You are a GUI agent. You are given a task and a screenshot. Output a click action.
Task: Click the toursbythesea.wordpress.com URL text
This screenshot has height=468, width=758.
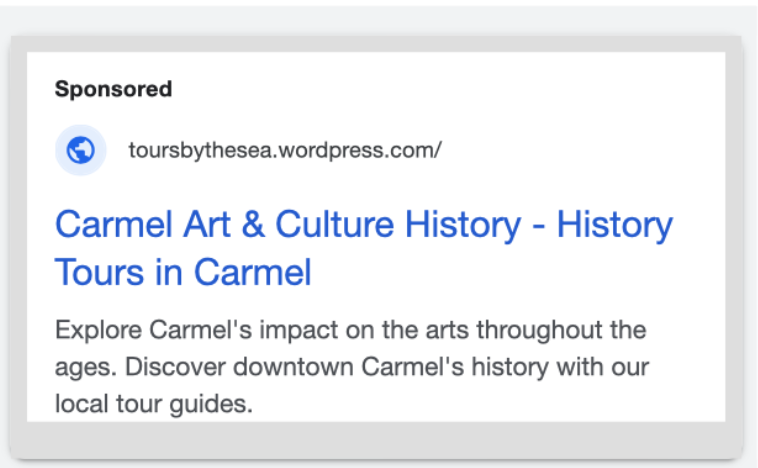[285, 150]
